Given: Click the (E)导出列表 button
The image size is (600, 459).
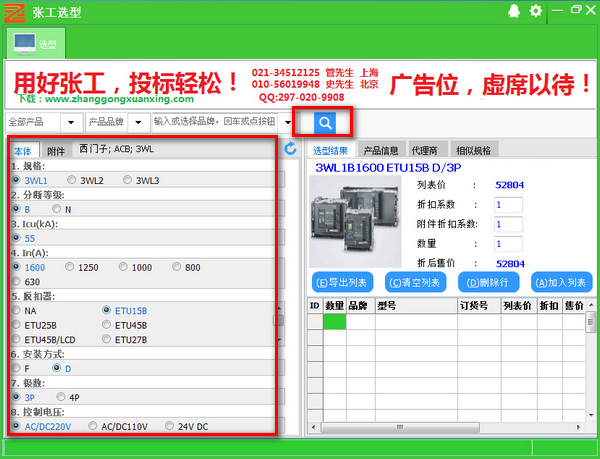Looking at the screenshot, I should 342,283.
